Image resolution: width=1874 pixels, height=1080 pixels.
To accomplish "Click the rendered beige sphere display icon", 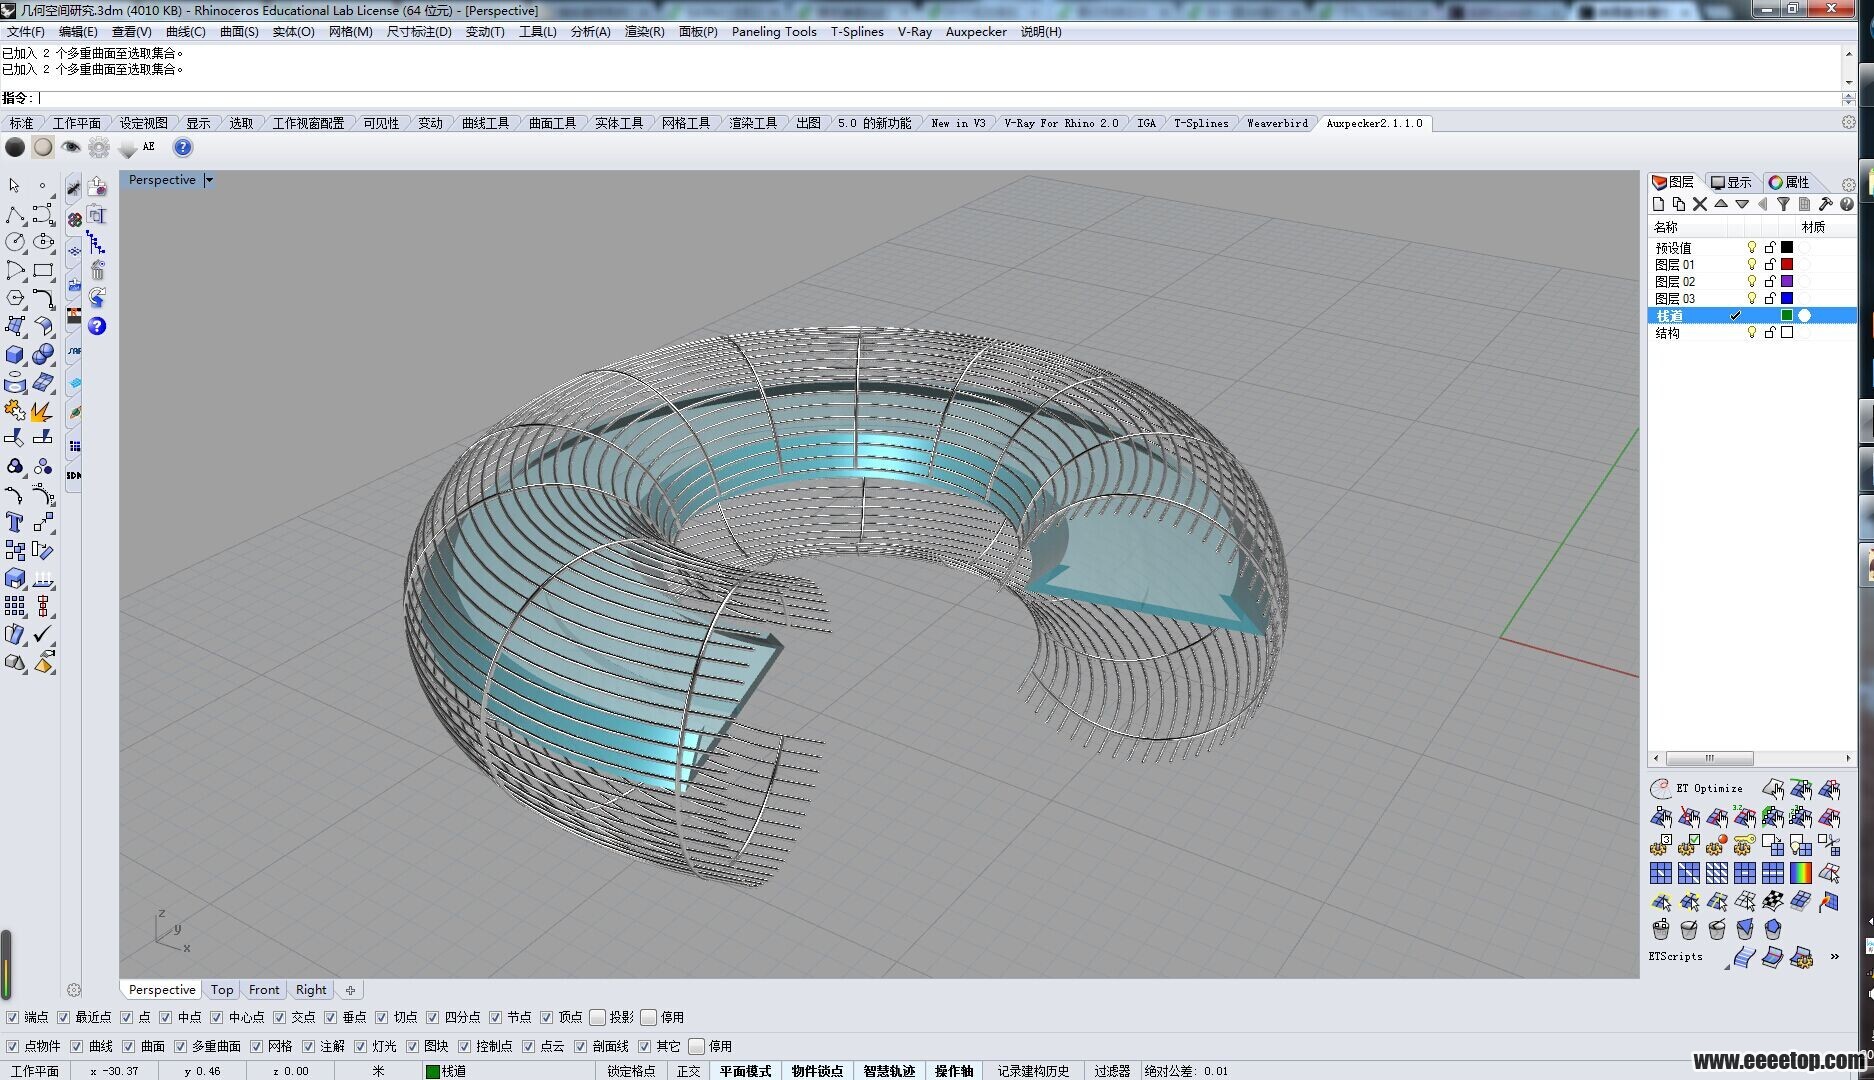I will 43,147.
